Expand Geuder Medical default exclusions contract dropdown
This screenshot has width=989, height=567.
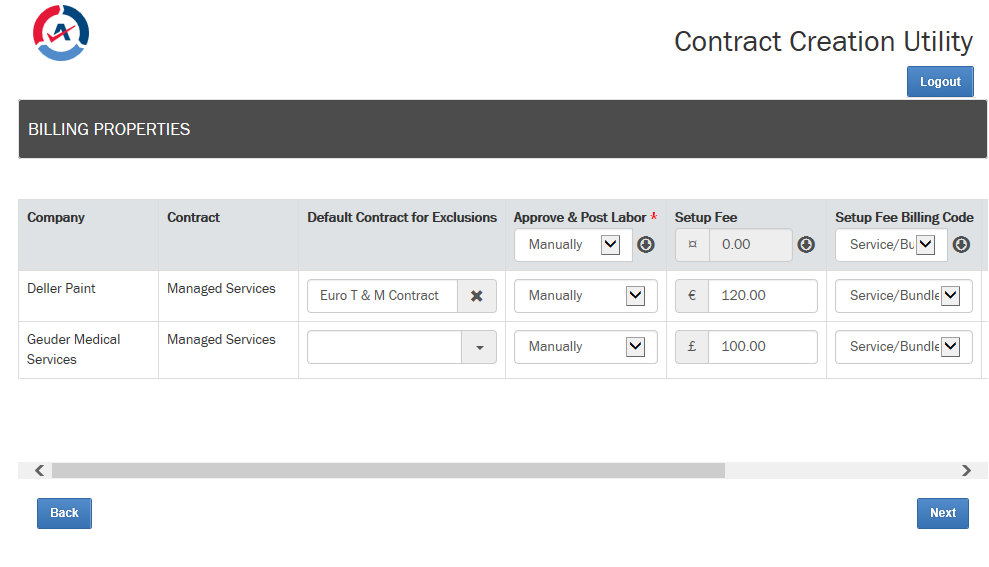point(479,348)
